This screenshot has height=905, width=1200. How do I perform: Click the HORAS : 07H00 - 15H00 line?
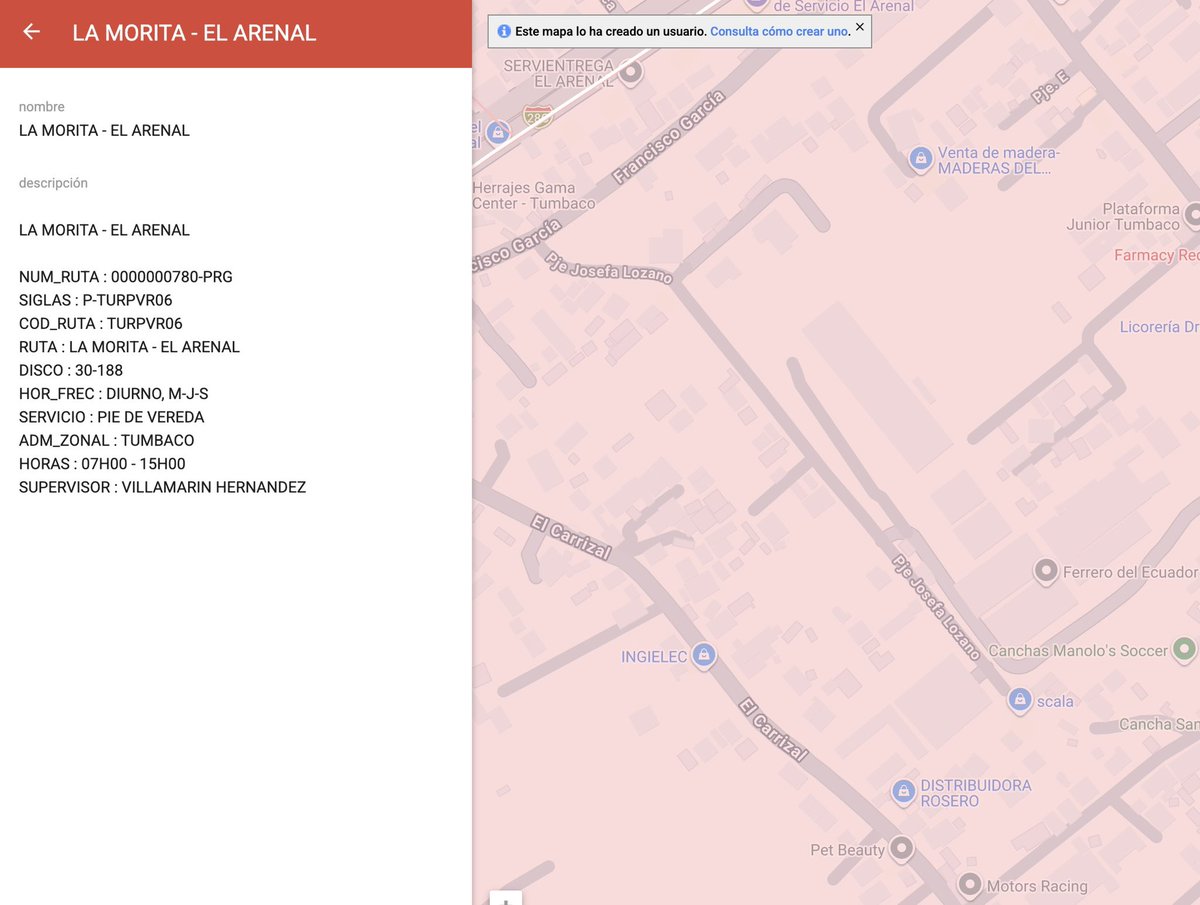(102, 464)
